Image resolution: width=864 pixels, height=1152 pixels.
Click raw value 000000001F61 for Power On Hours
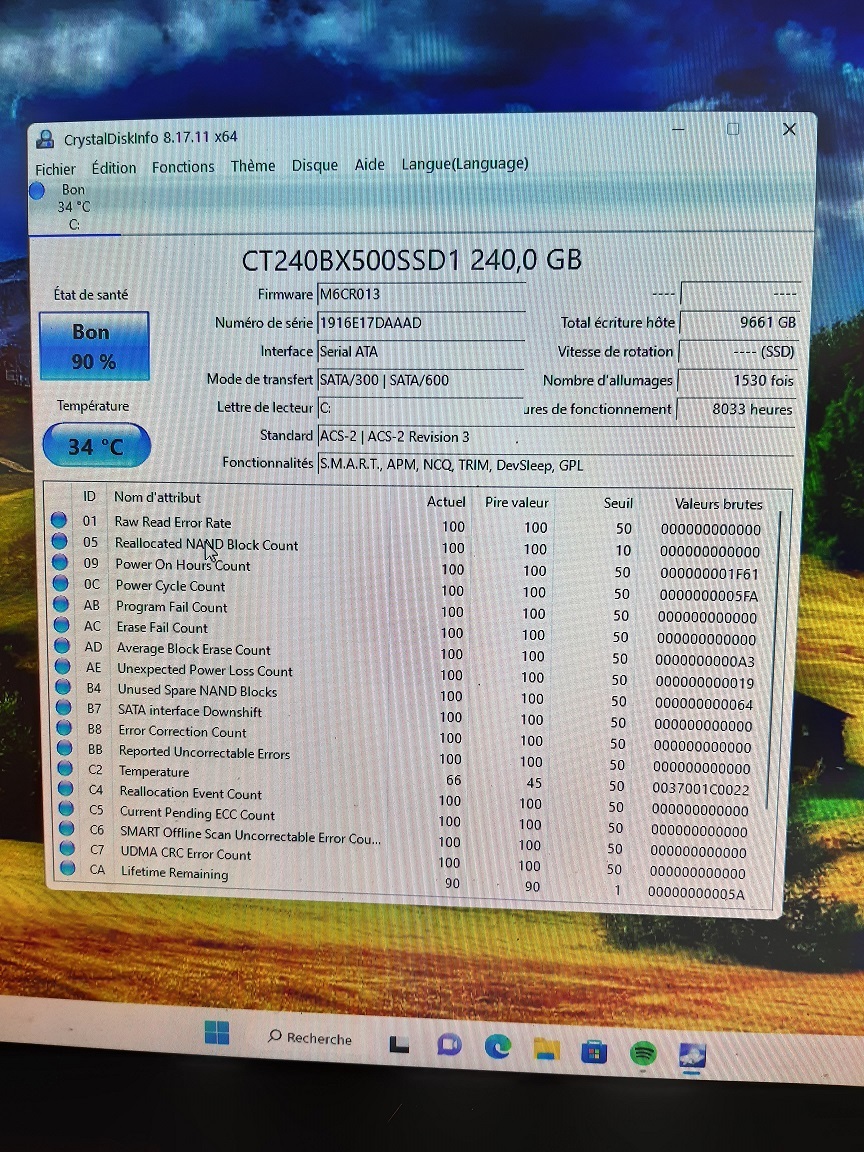[x=709, y=574]
